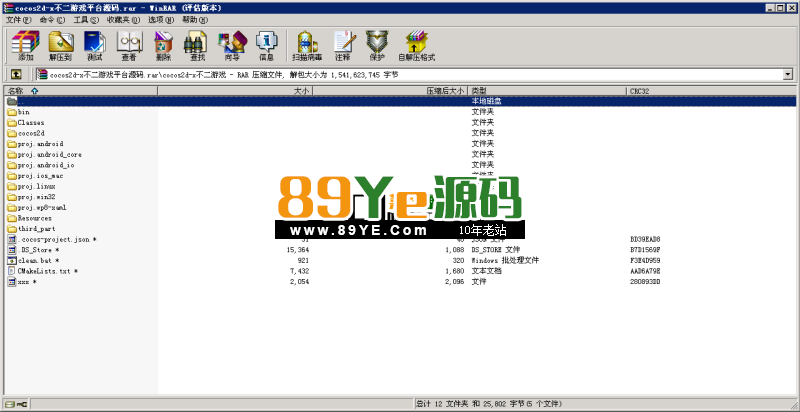This screenshot has height=412, width=800.
Task: Click the bin folder icon
Action: (12, 112)
